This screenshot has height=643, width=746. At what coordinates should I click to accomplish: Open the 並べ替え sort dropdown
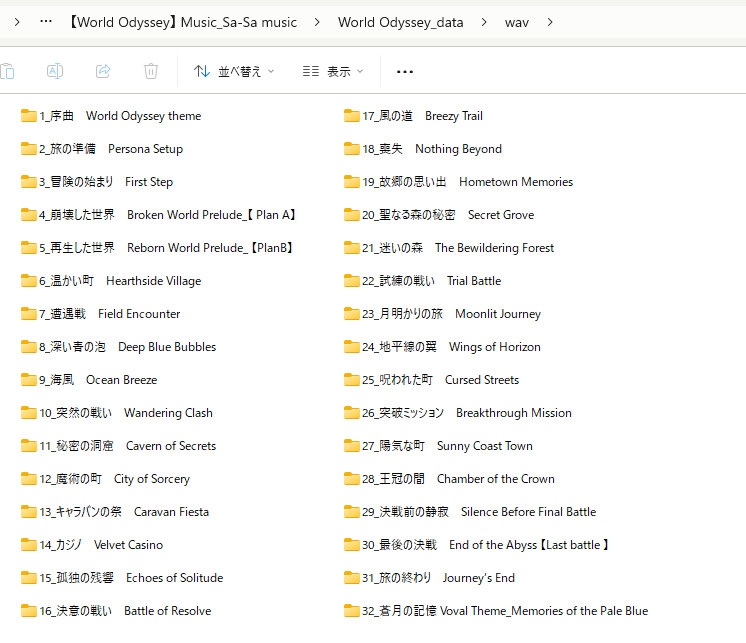(234, 71)
